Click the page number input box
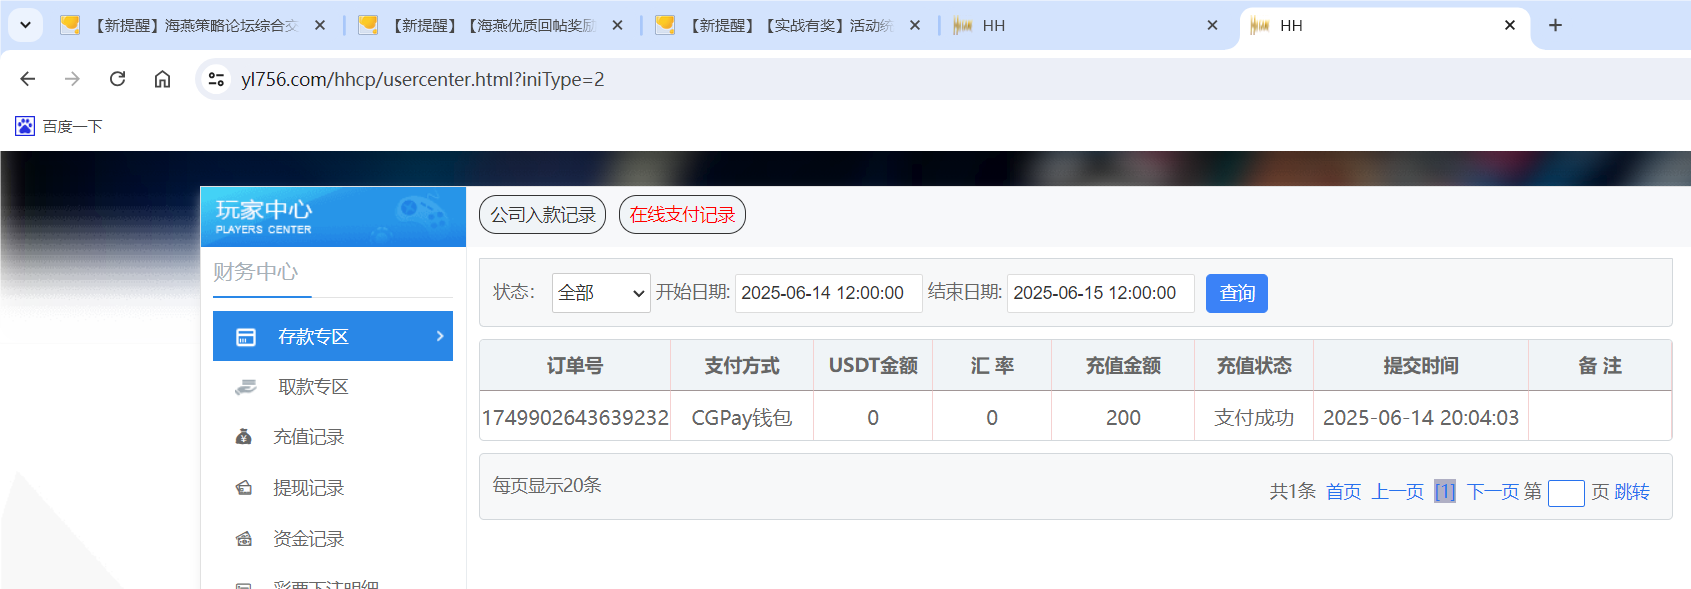The width and height of the screenshot is (1691, 589). pyautogui.click(x=1566, y=493)
